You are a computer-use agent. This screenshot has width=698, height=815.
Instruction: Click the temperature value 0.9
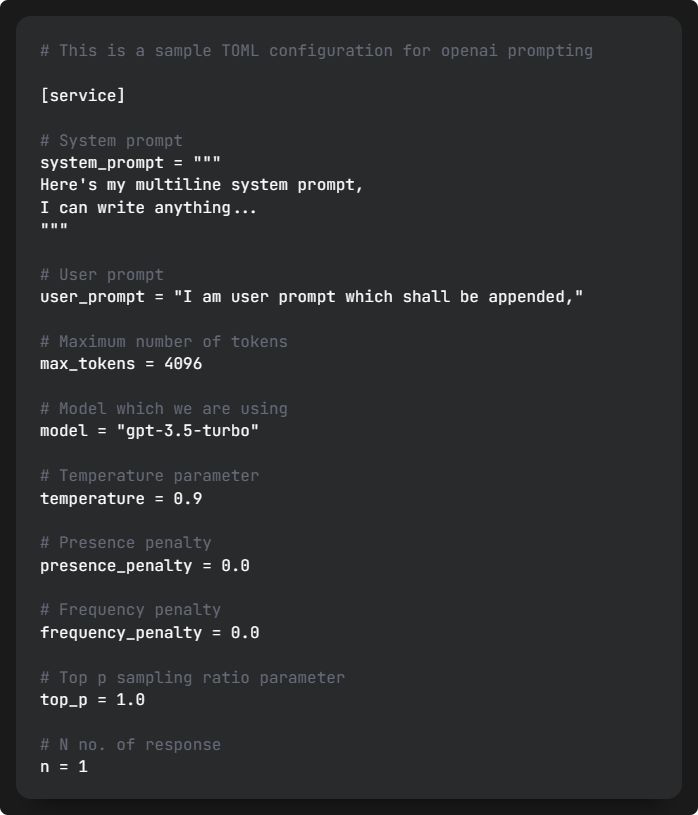pyautogui.click(x=188, y=498)
